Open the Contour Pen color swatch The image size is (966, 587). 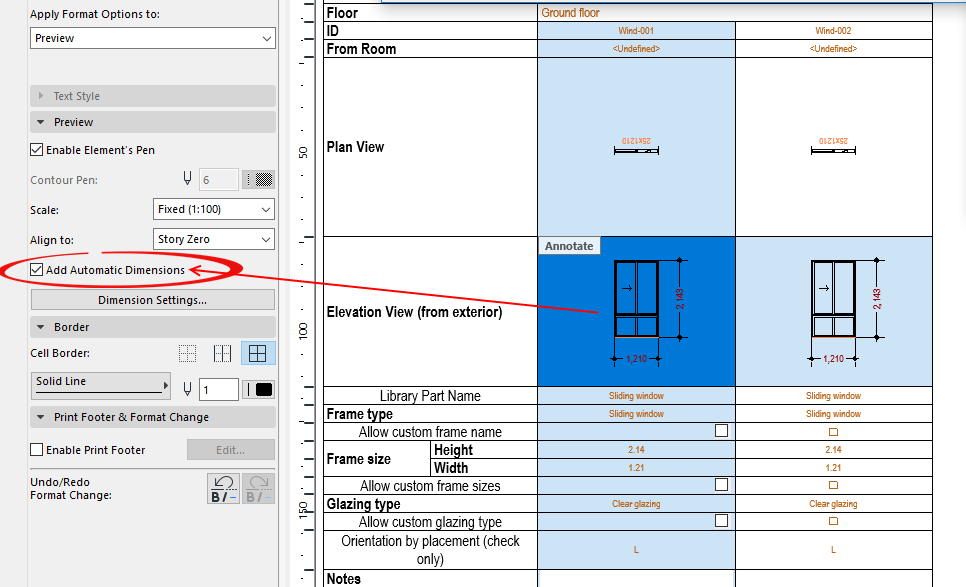258,180
